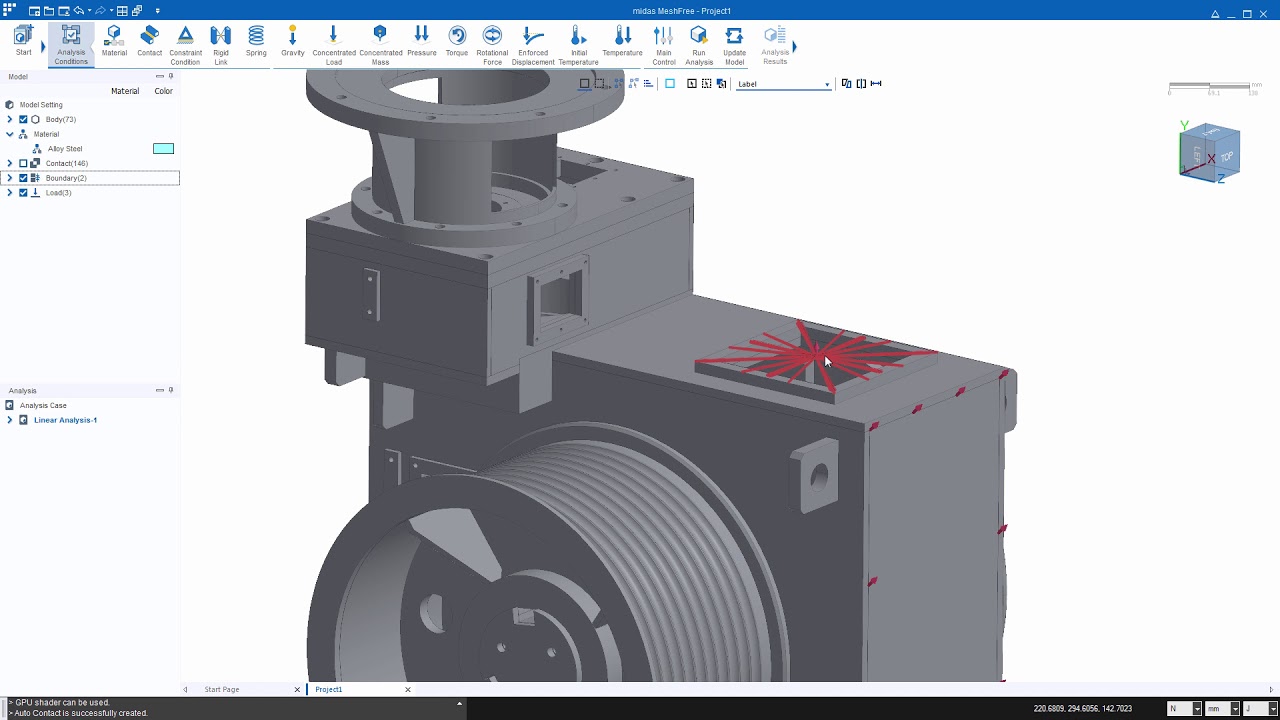1280x720 pixels.
Task: Expand the Load(3) tree node
Action: click(10, 192)
